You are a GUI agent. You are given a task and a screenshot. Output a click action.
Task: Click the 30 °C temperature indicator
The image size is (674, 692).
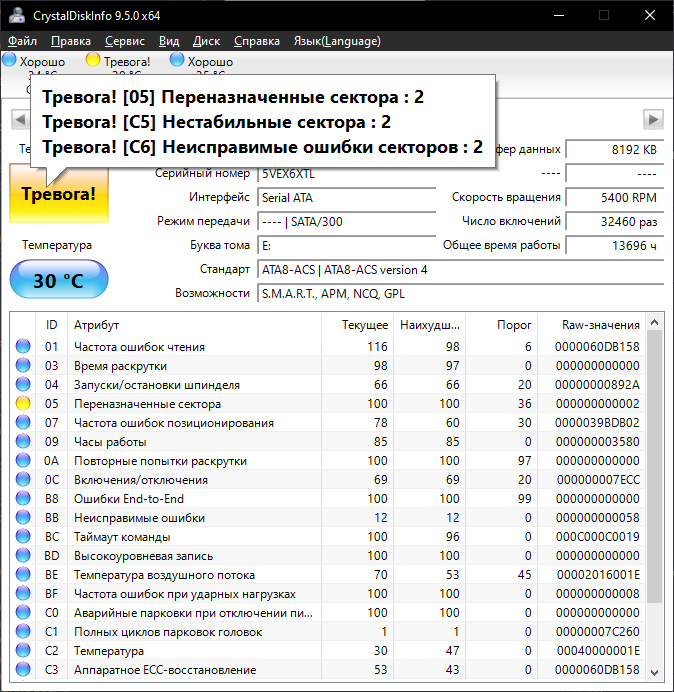pyautogui.click(x=59, y=280)
